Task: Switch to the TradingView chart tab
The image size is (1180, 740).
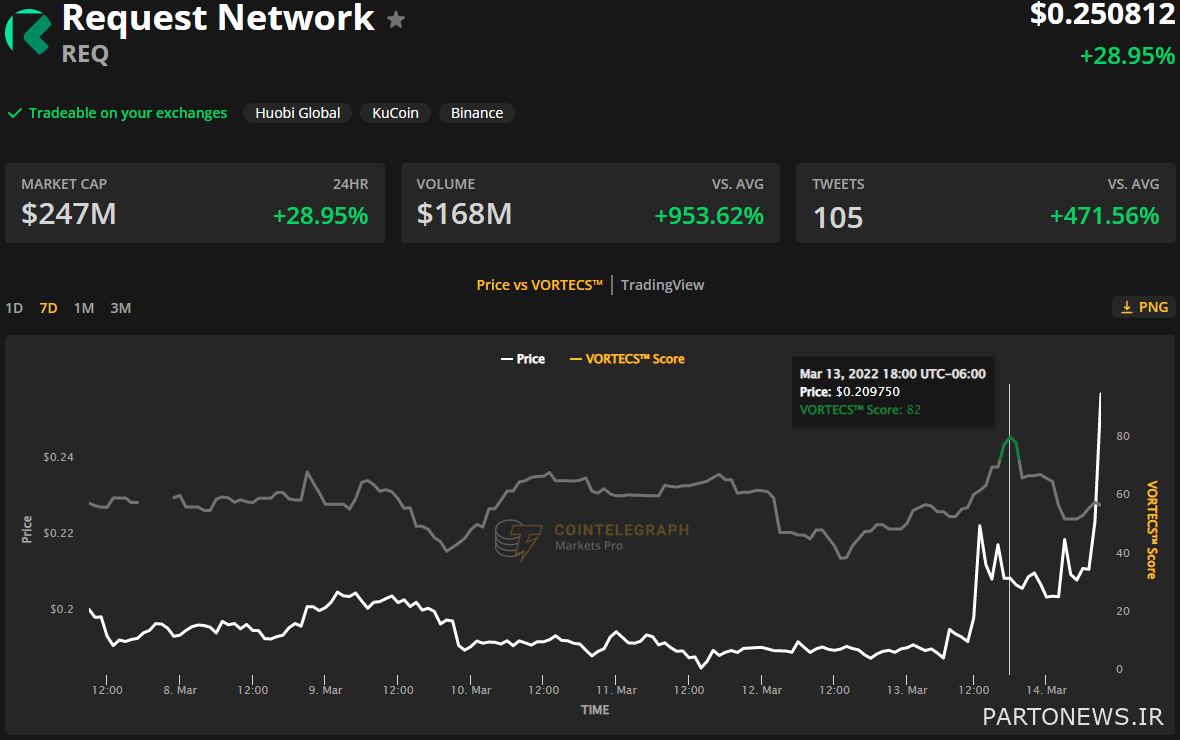Action: point(662,285)
